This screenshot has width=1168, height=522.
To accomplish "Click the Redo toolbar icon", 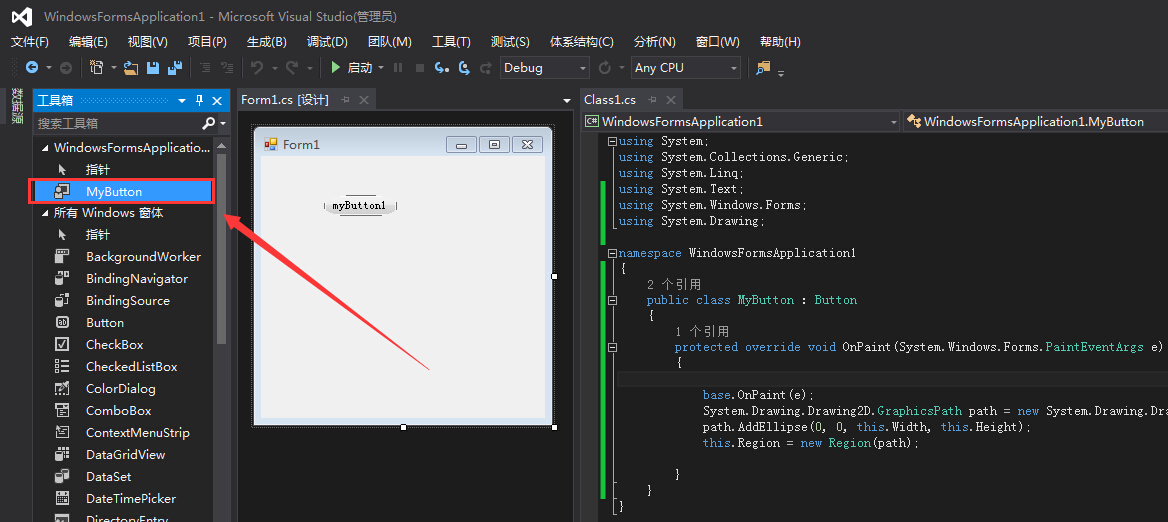I will (293, 68).
